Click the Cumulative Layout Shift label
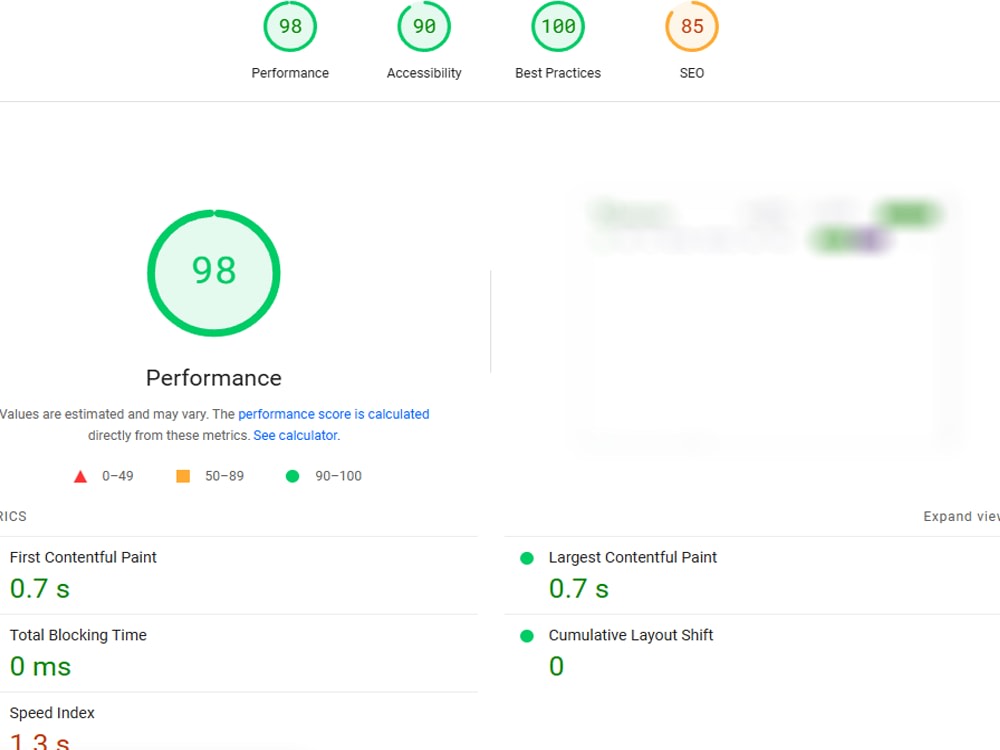Screen dimensions: 1000x750 pyautogui.click(x=631, y=635)
